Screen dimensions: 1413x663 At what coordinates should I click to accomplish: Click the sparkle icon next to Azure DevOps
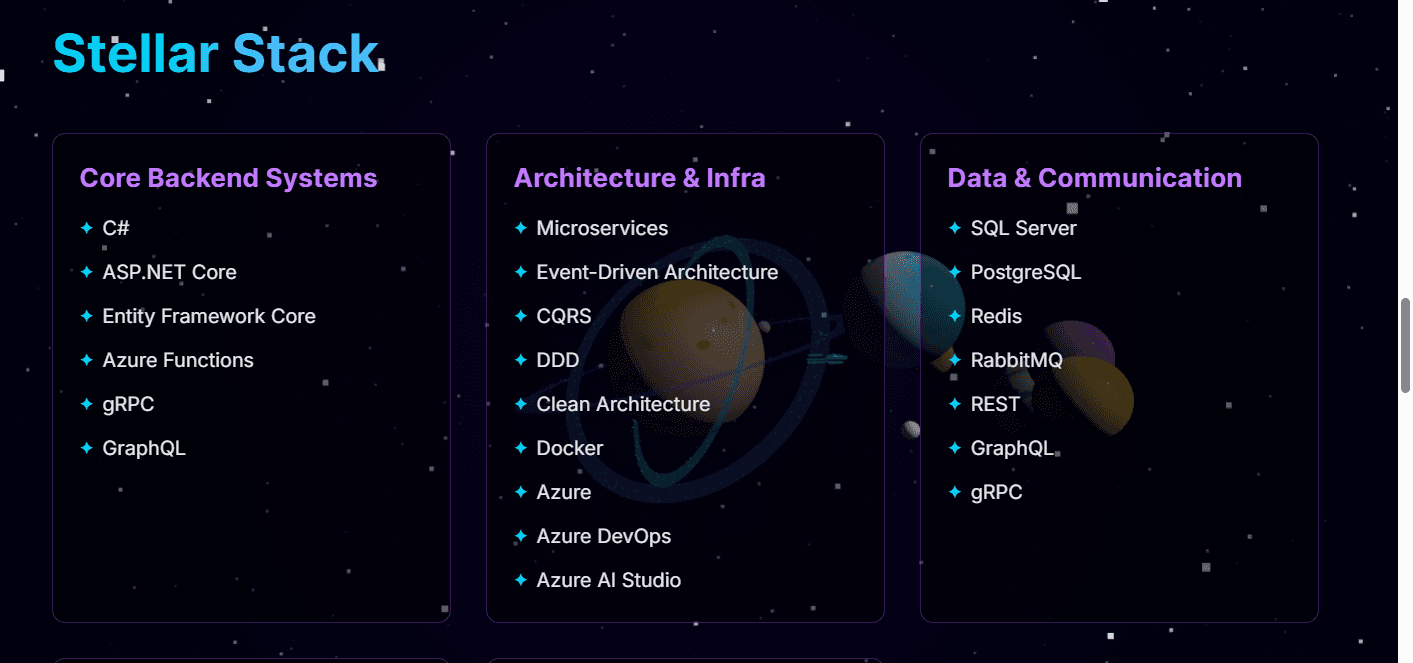[x=520, y=535]
